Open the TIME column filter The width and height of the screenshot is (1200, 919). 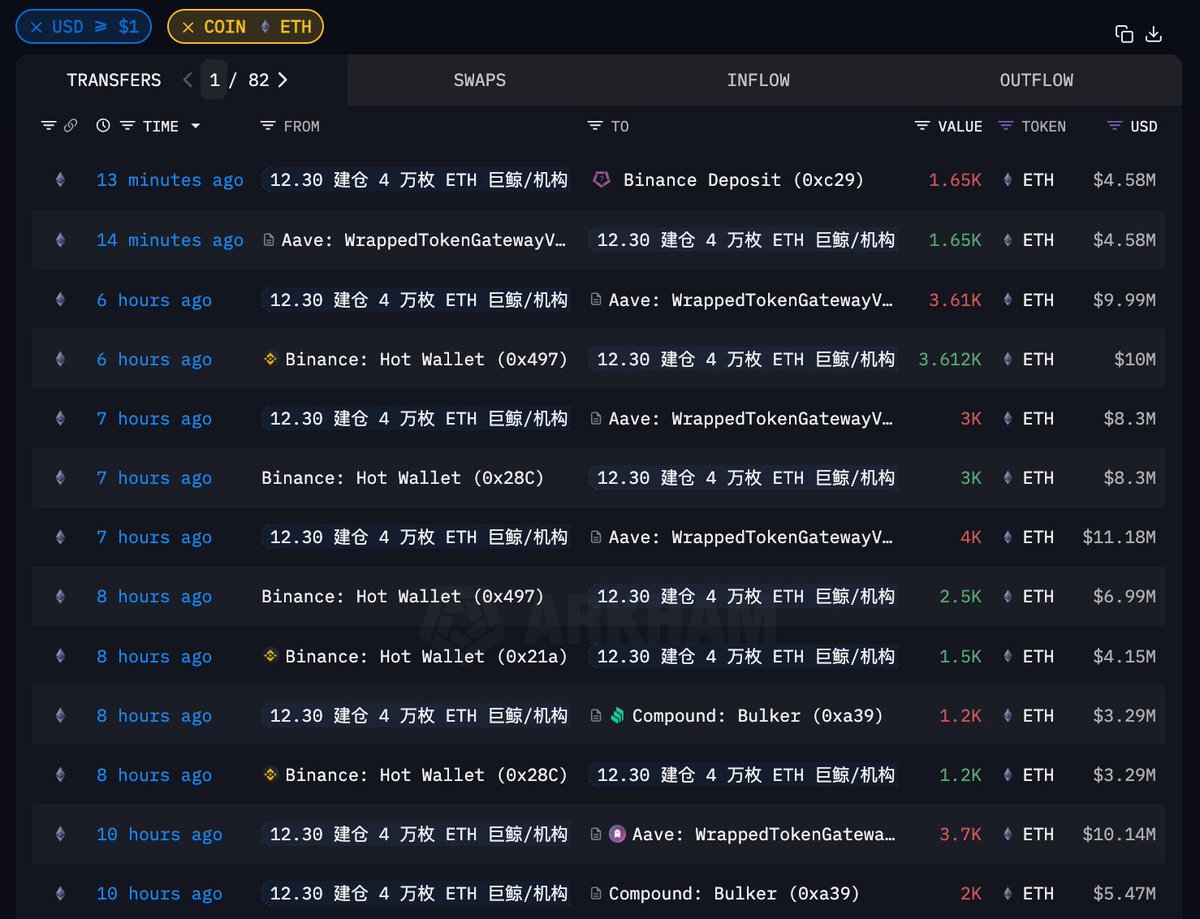coord(127,126)
